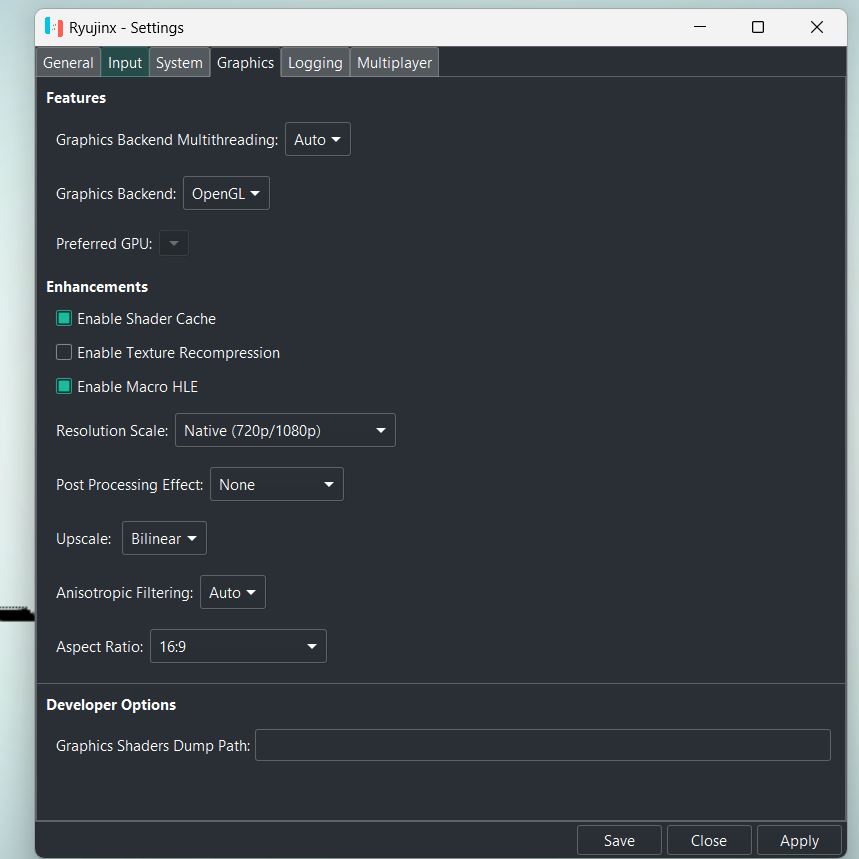This screenshot has height=859, width=859.
Task: Click the Ryujinx logo icon in title bar
Action: pyautogui.click(x=54, y=27)
